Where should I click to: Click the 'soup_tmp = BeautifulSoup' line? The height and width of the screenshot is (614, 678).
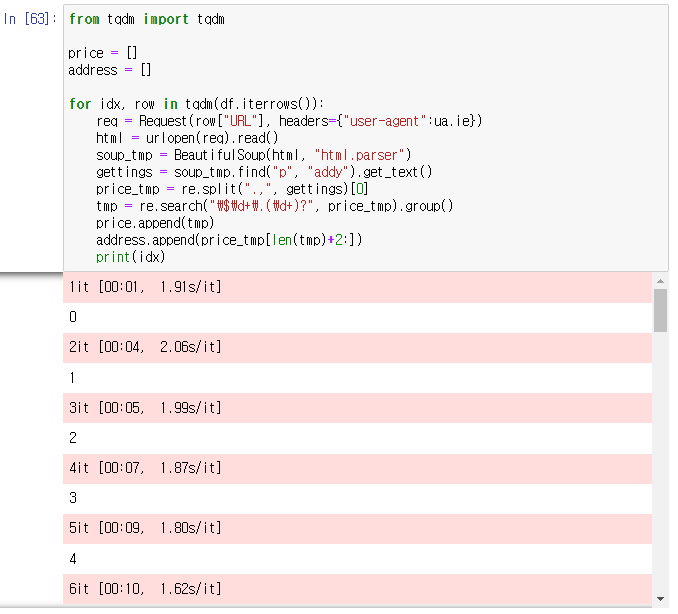(x=253, y=155)
